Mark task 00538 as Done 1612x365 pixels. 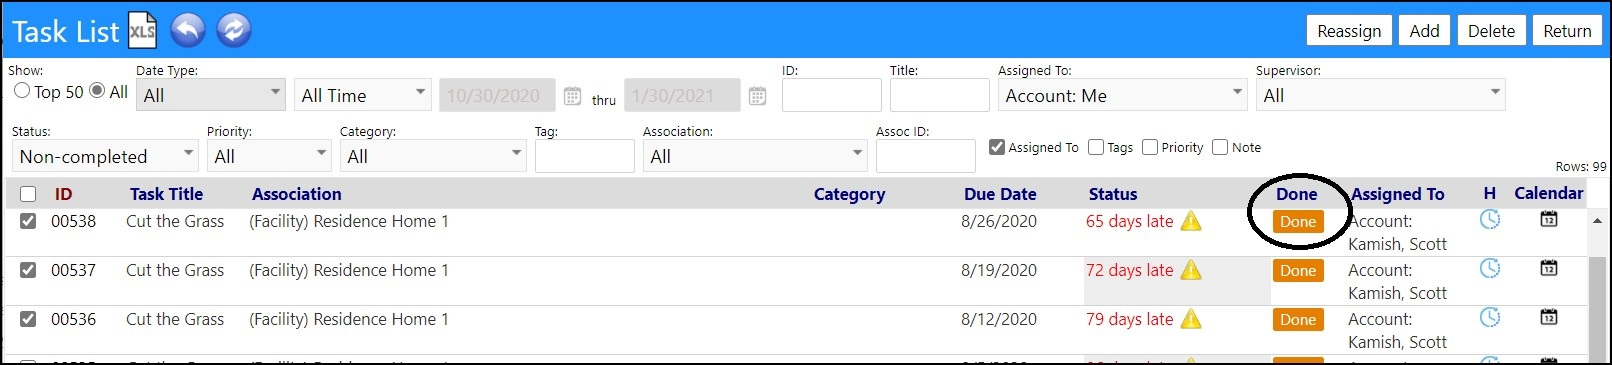[x=1298, y=222]
